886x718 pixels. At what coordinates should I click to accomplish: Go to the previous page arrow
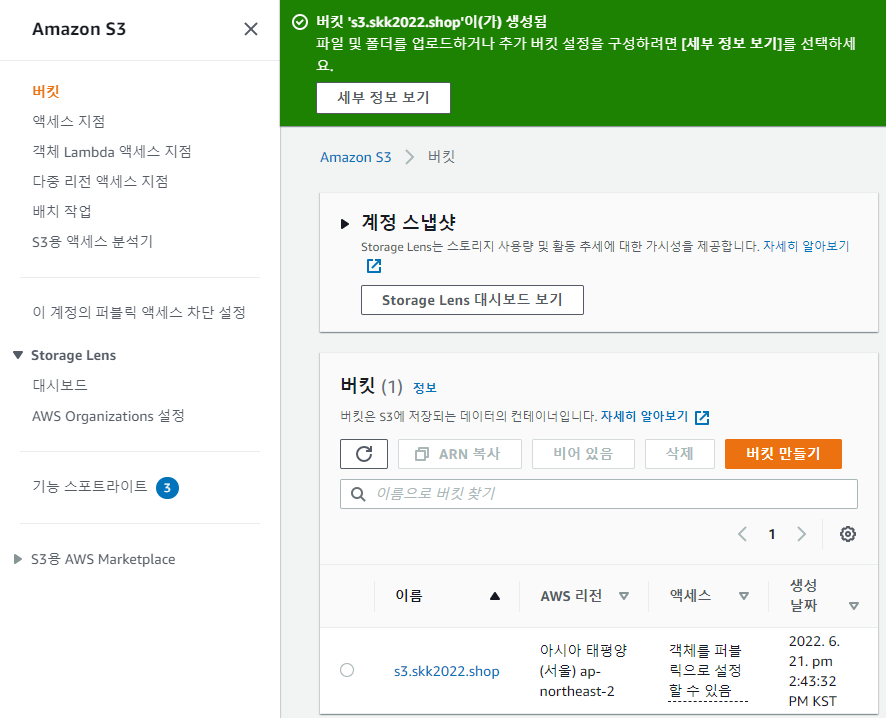742,534
